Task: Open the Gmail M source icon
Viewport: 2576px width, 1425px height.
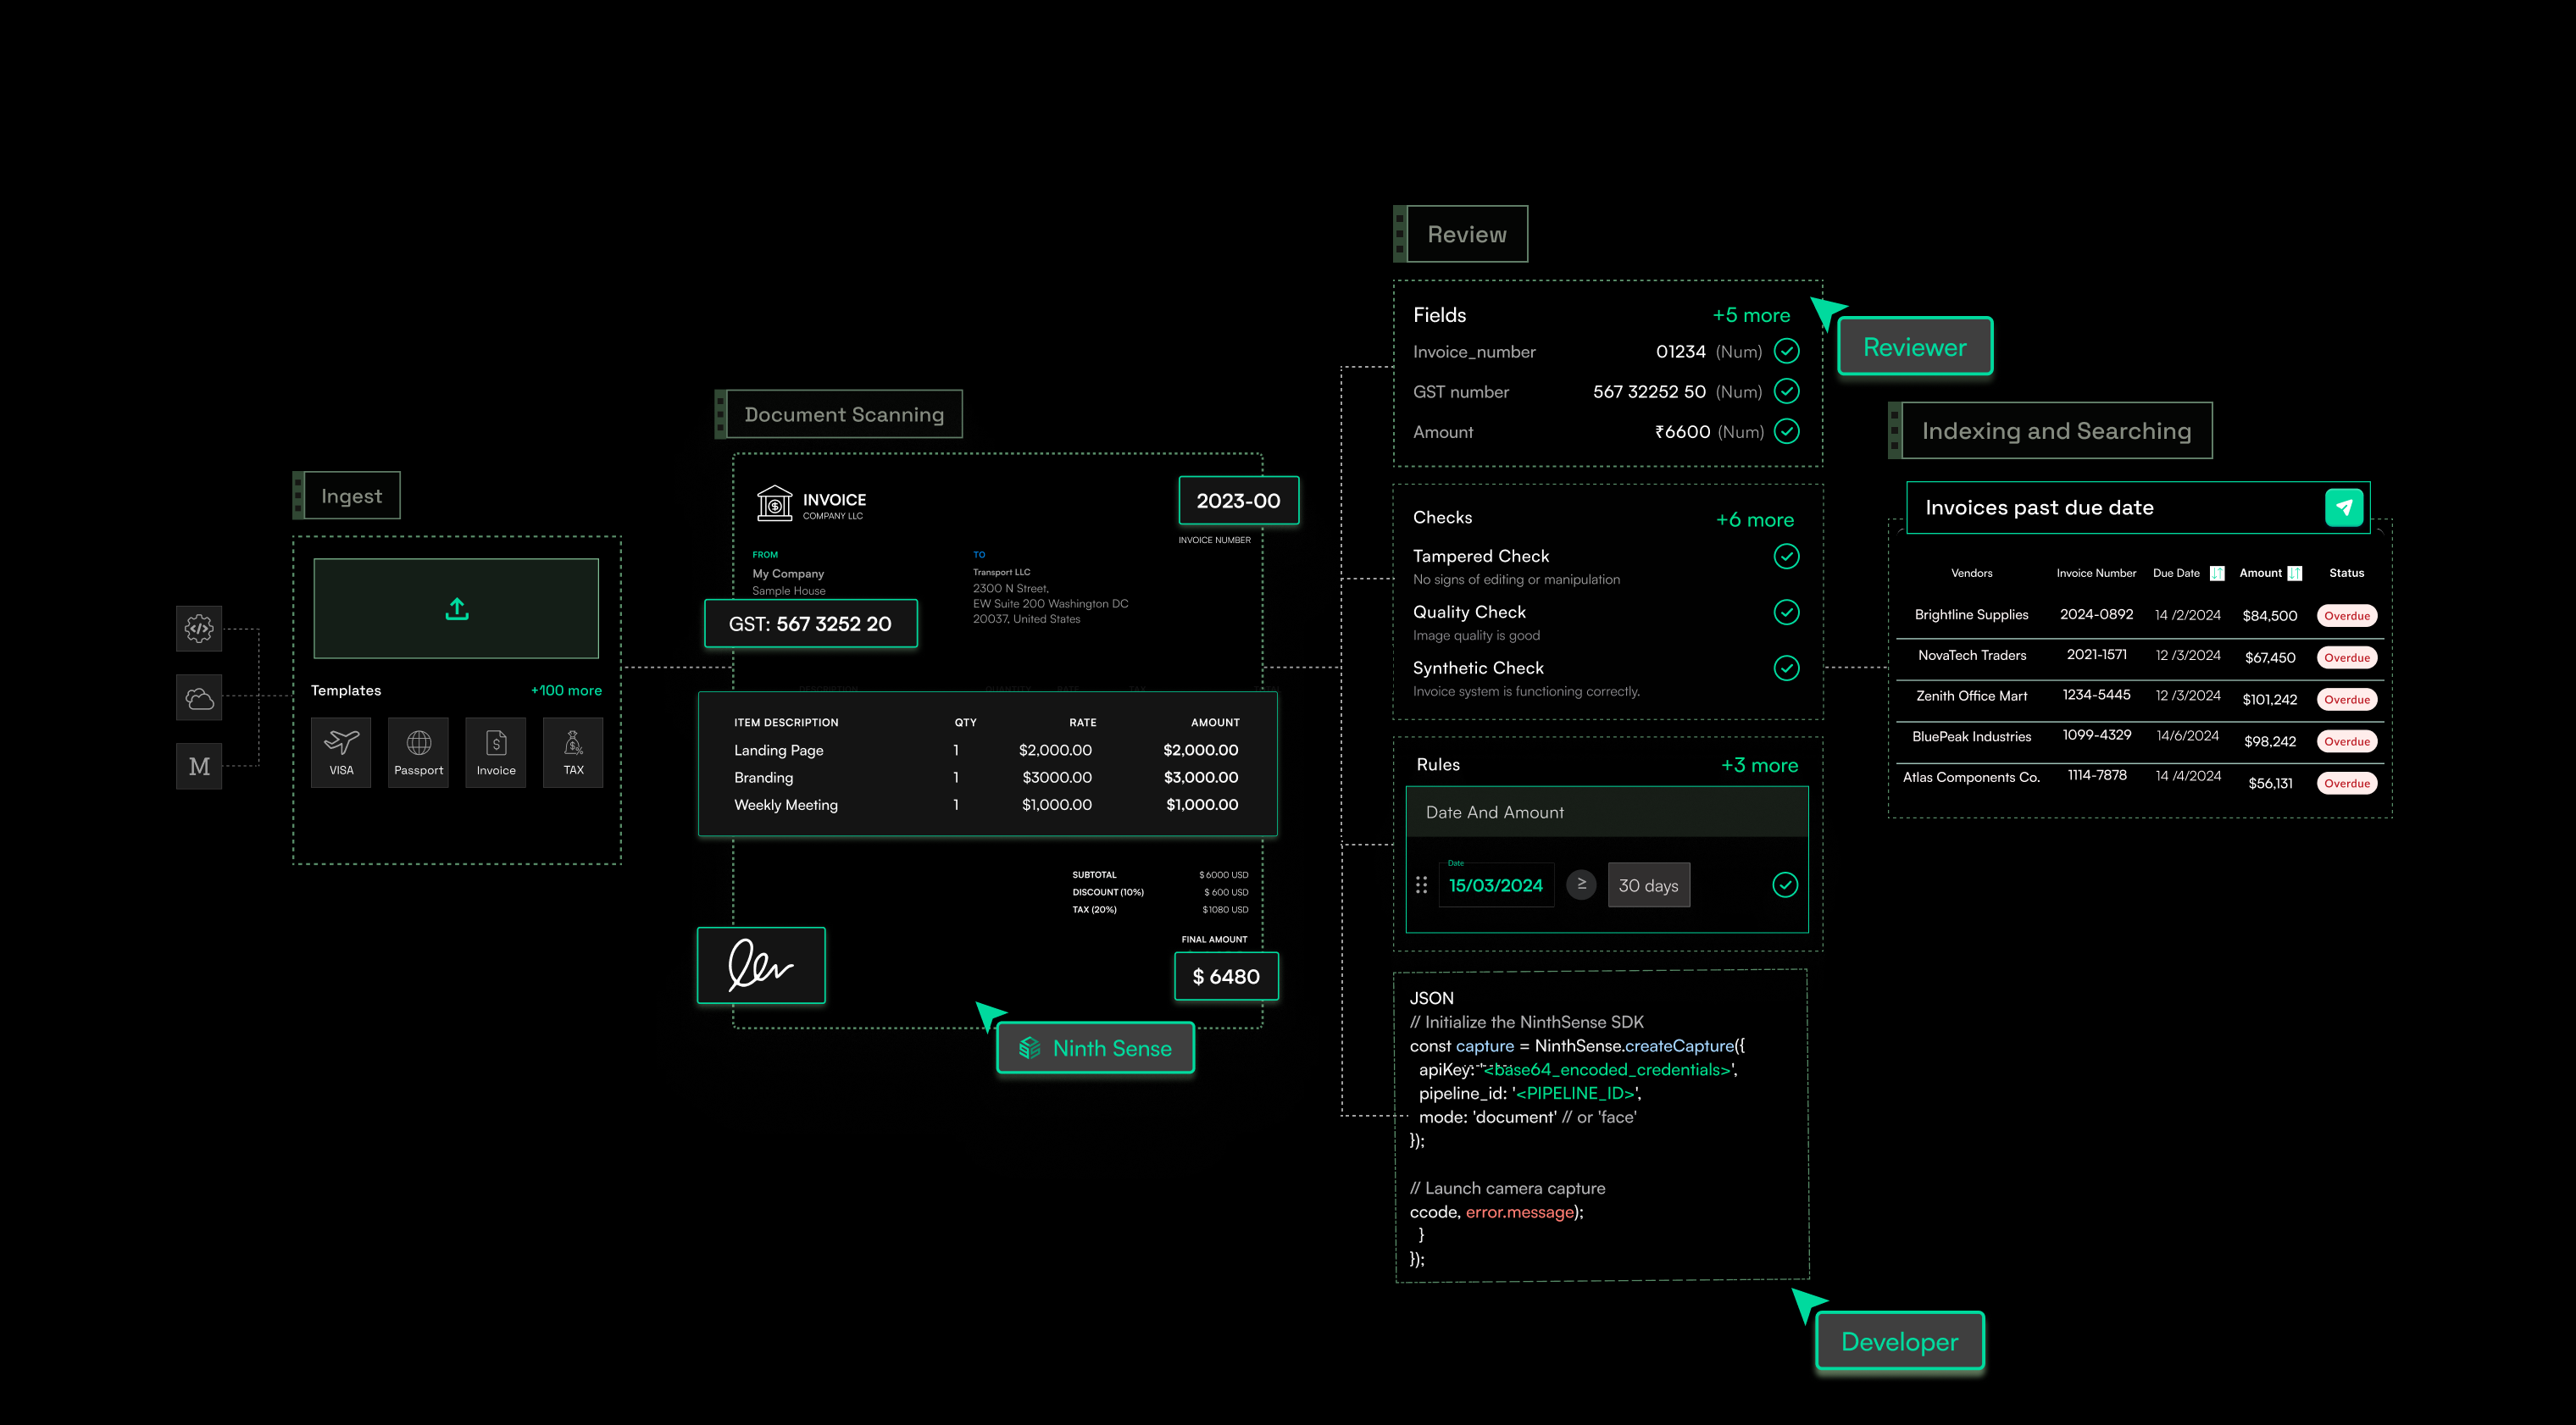Action: [x=199, y=766]
